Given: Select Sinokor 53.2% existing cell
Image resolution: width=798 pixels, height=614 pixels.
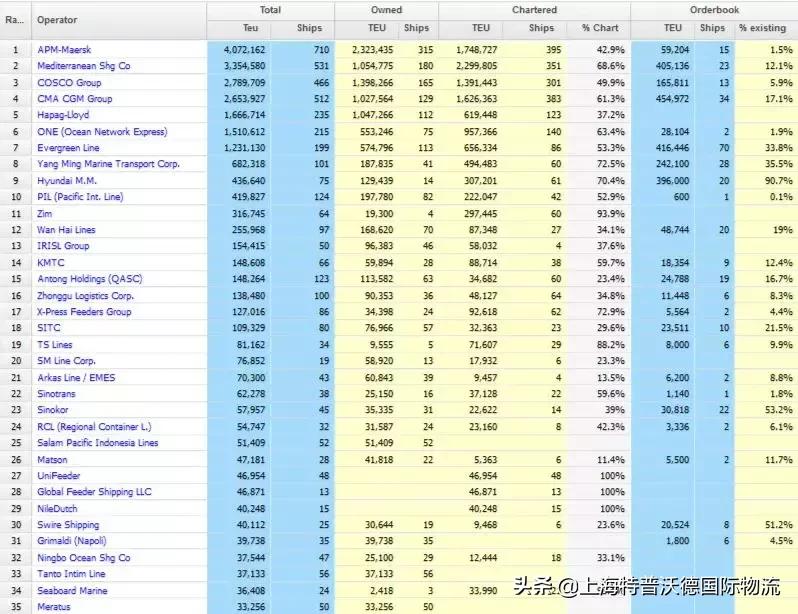Looking at the screenshot, I should coord(766,410).
